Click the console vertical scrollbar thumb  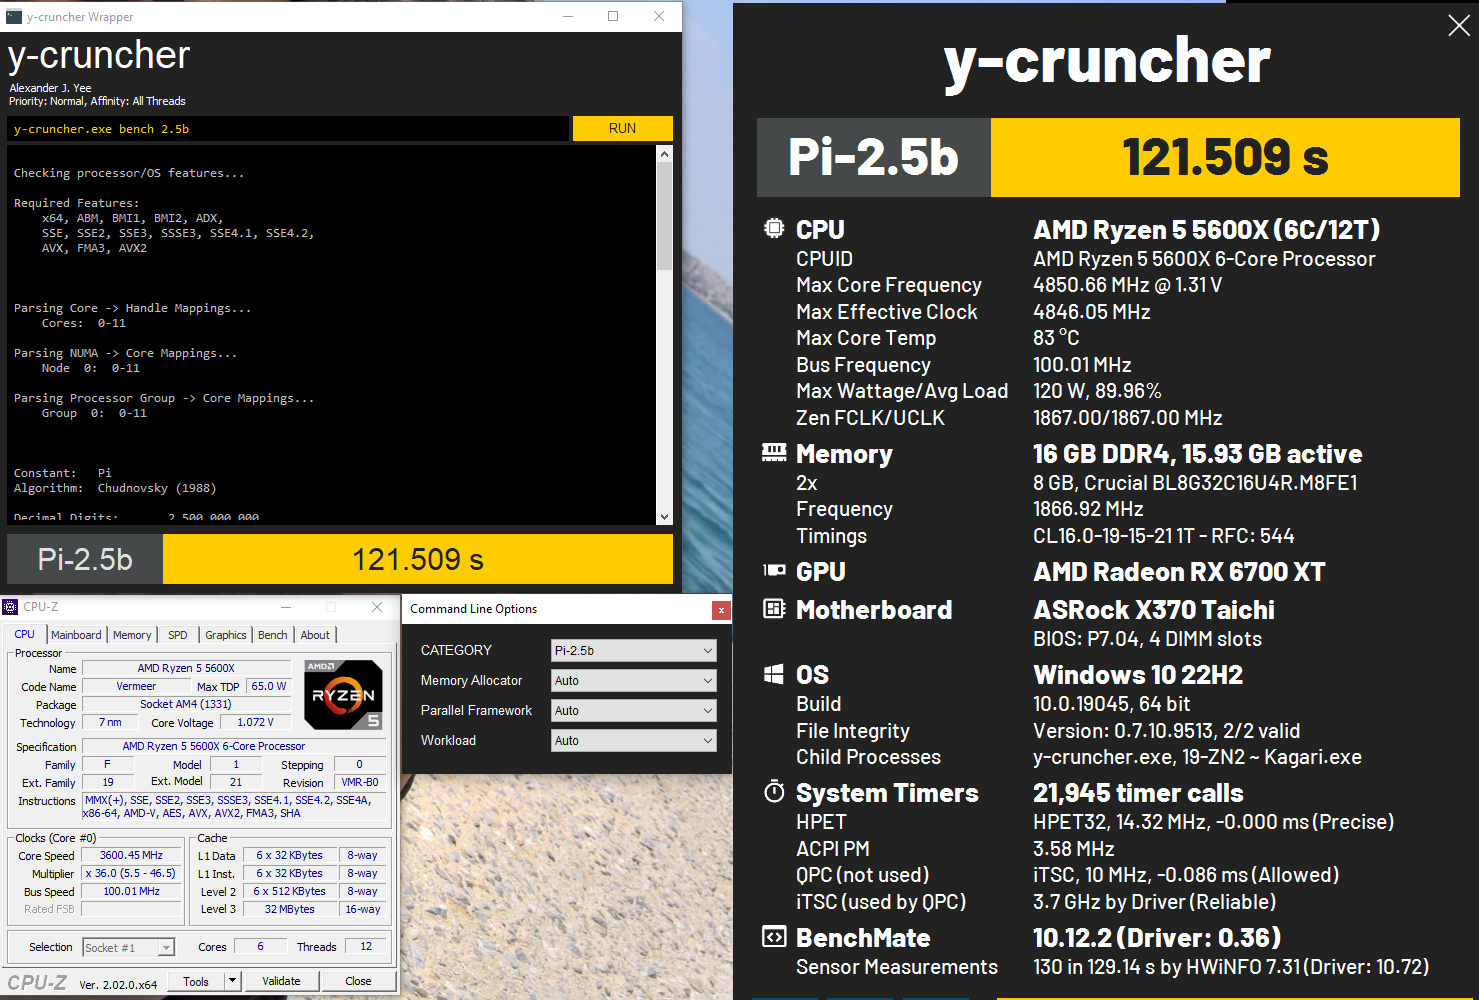tap(664, 216)
